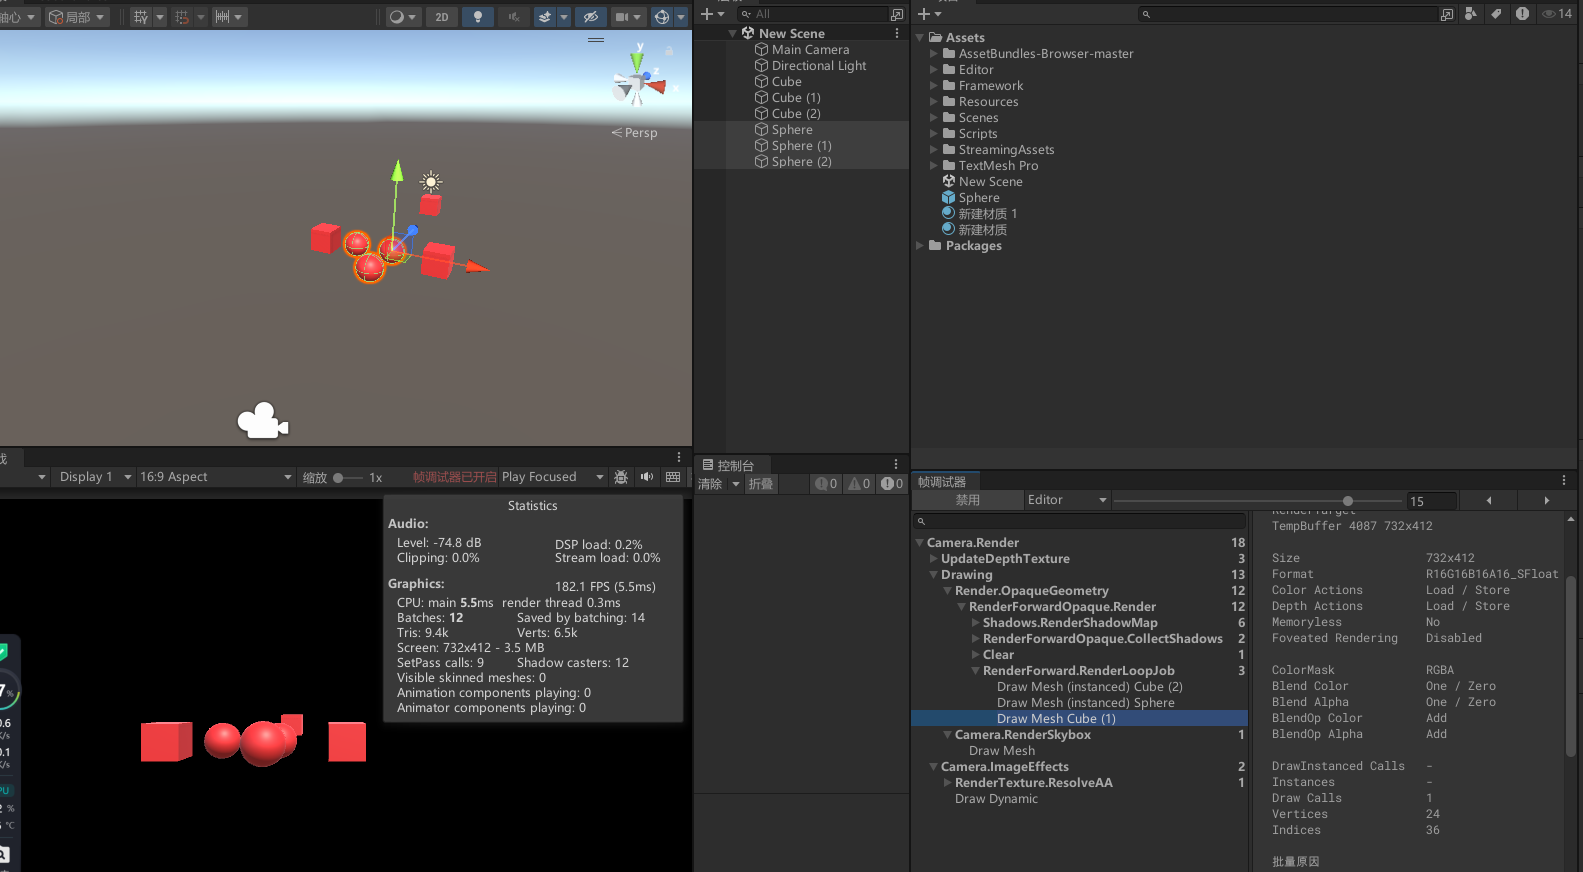Click the Gizmos globe icon
Image resolution: width=1583 pixels, height=872 pixels.
(x=661, y=17)
